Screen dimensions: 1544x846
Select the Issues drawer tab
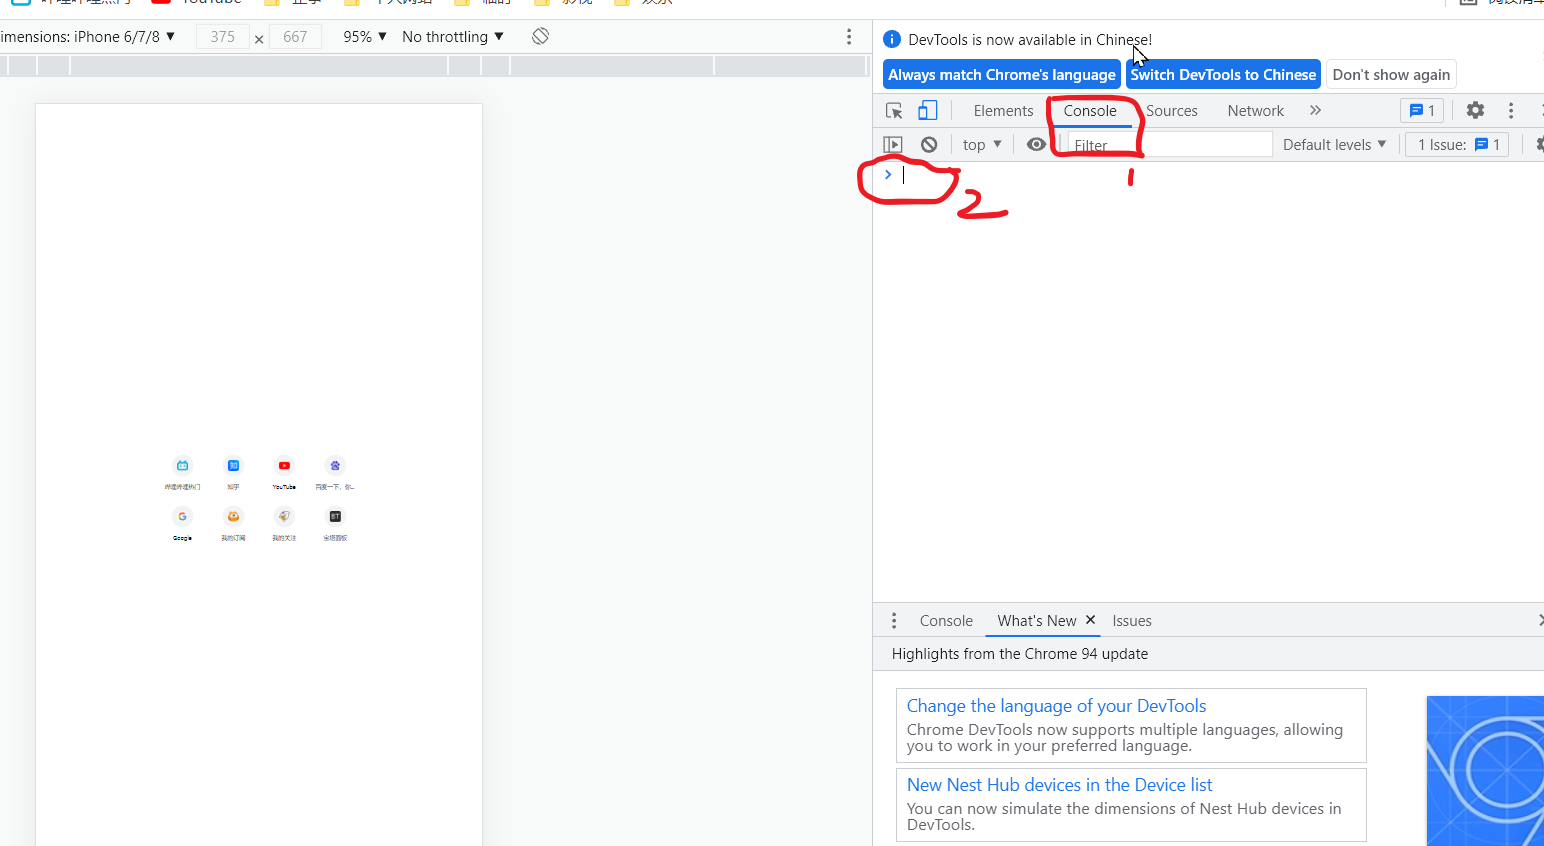pyautogui.click(x=1132, y=621)
